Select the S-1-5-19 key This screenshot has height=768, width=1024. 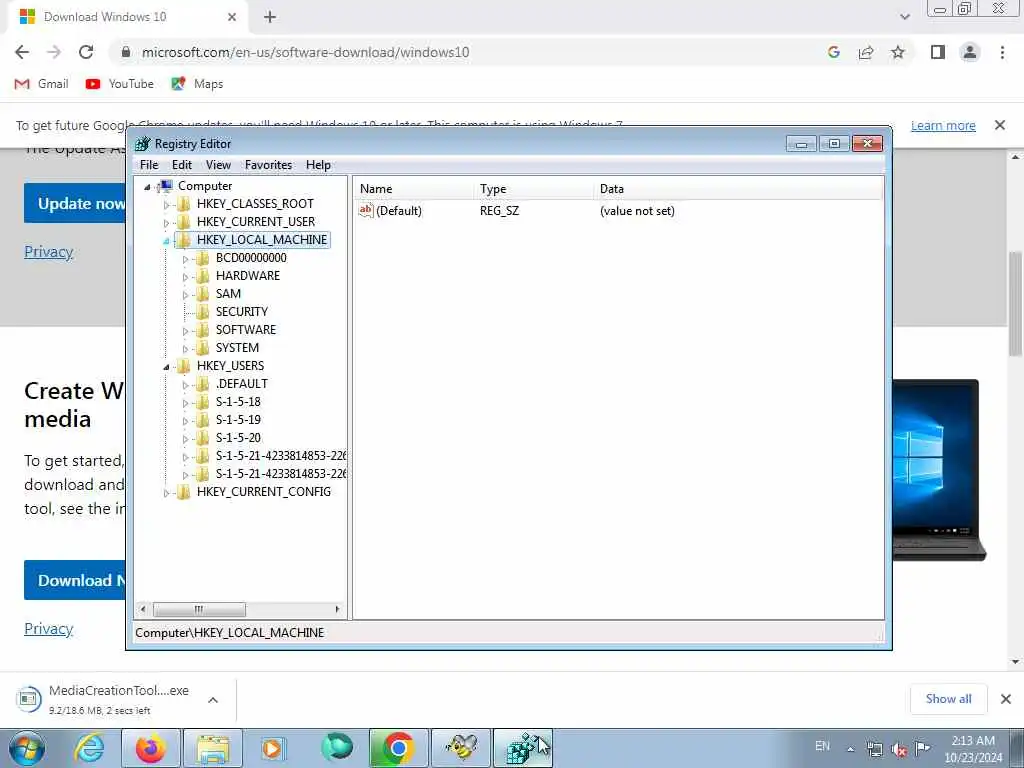(x=238, y=419)
